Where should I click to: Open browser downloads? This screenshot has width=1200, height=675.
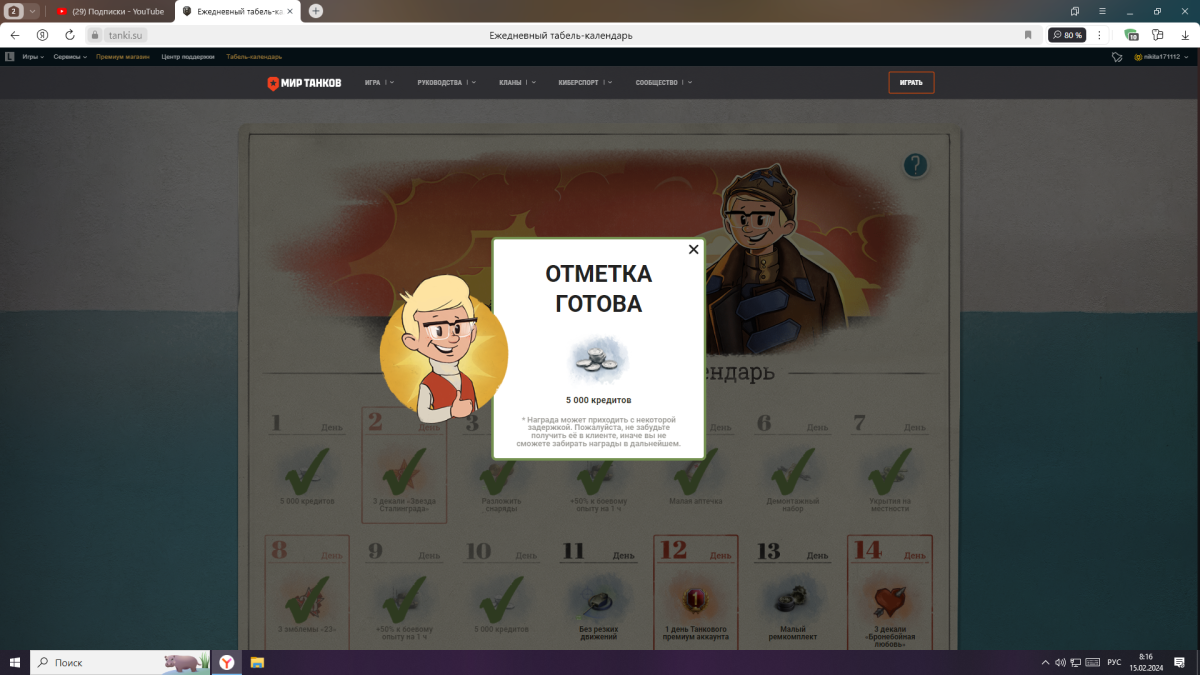[1183, 35]
